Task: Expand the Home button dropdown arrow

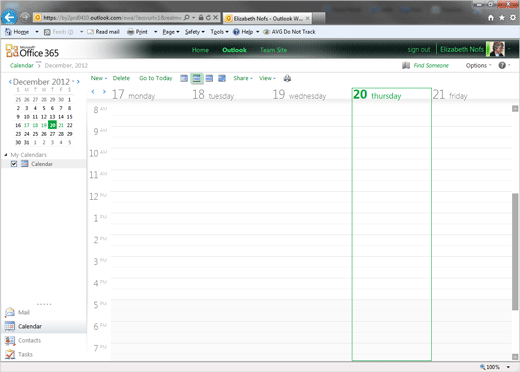Action: tap(37, 32)
